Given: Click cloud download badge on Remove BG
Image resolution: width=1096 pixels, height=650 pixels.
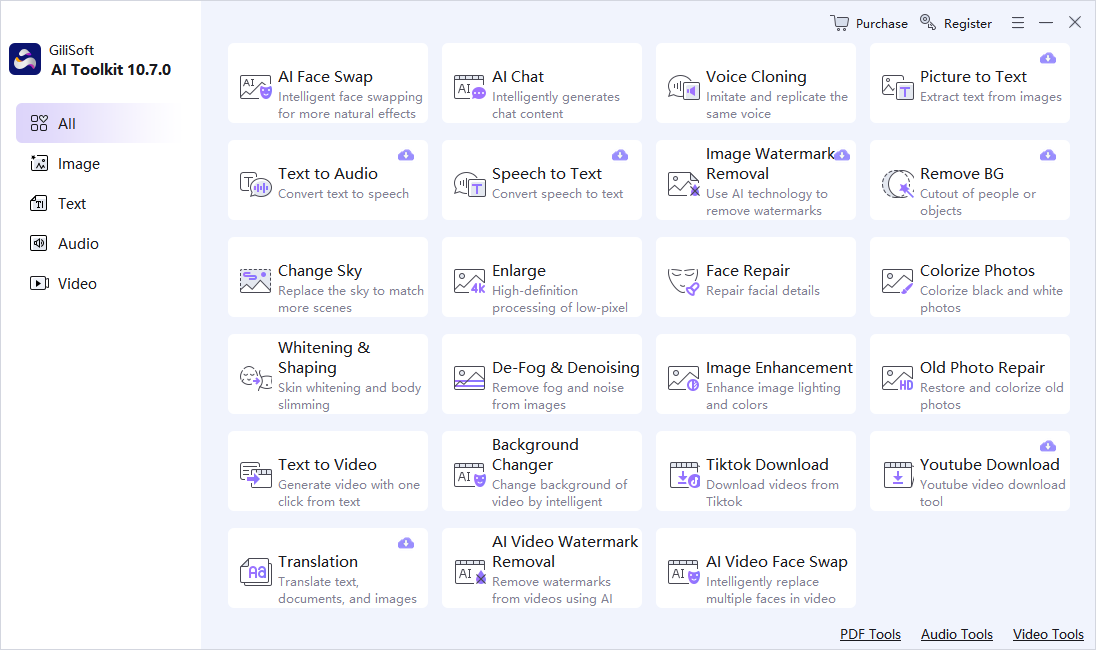Looking at the screenshot, I should click(x=1048, y=155).
